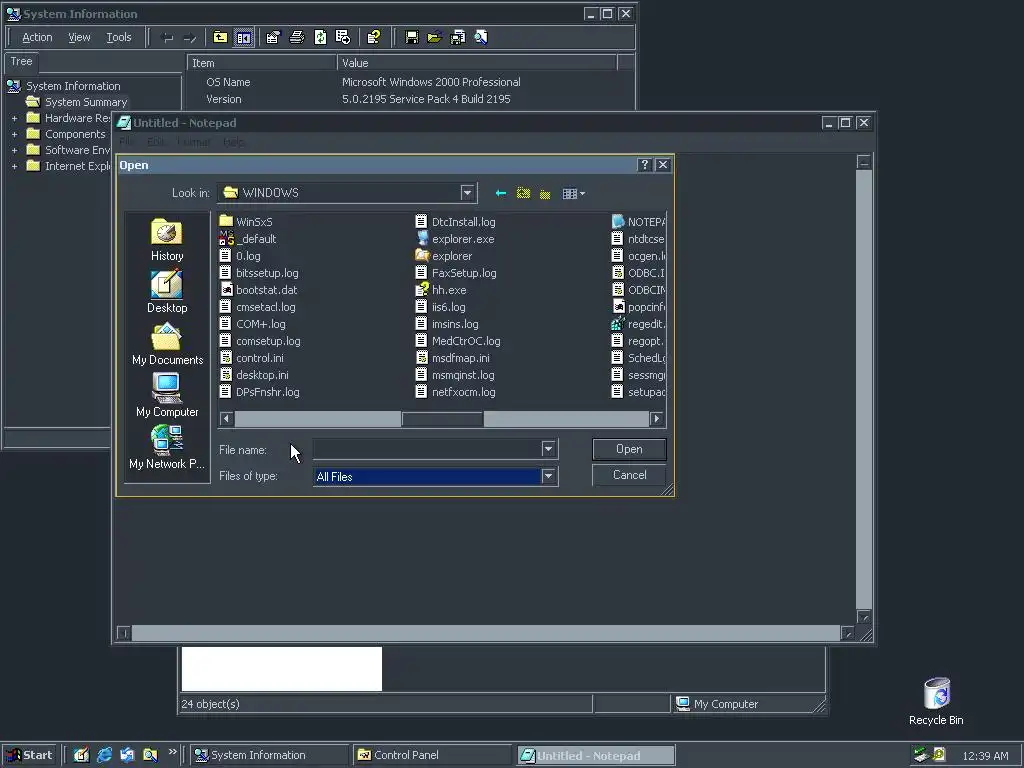Select FaxSetup.log file
The image size is (1024, 768).
point(456,273)
